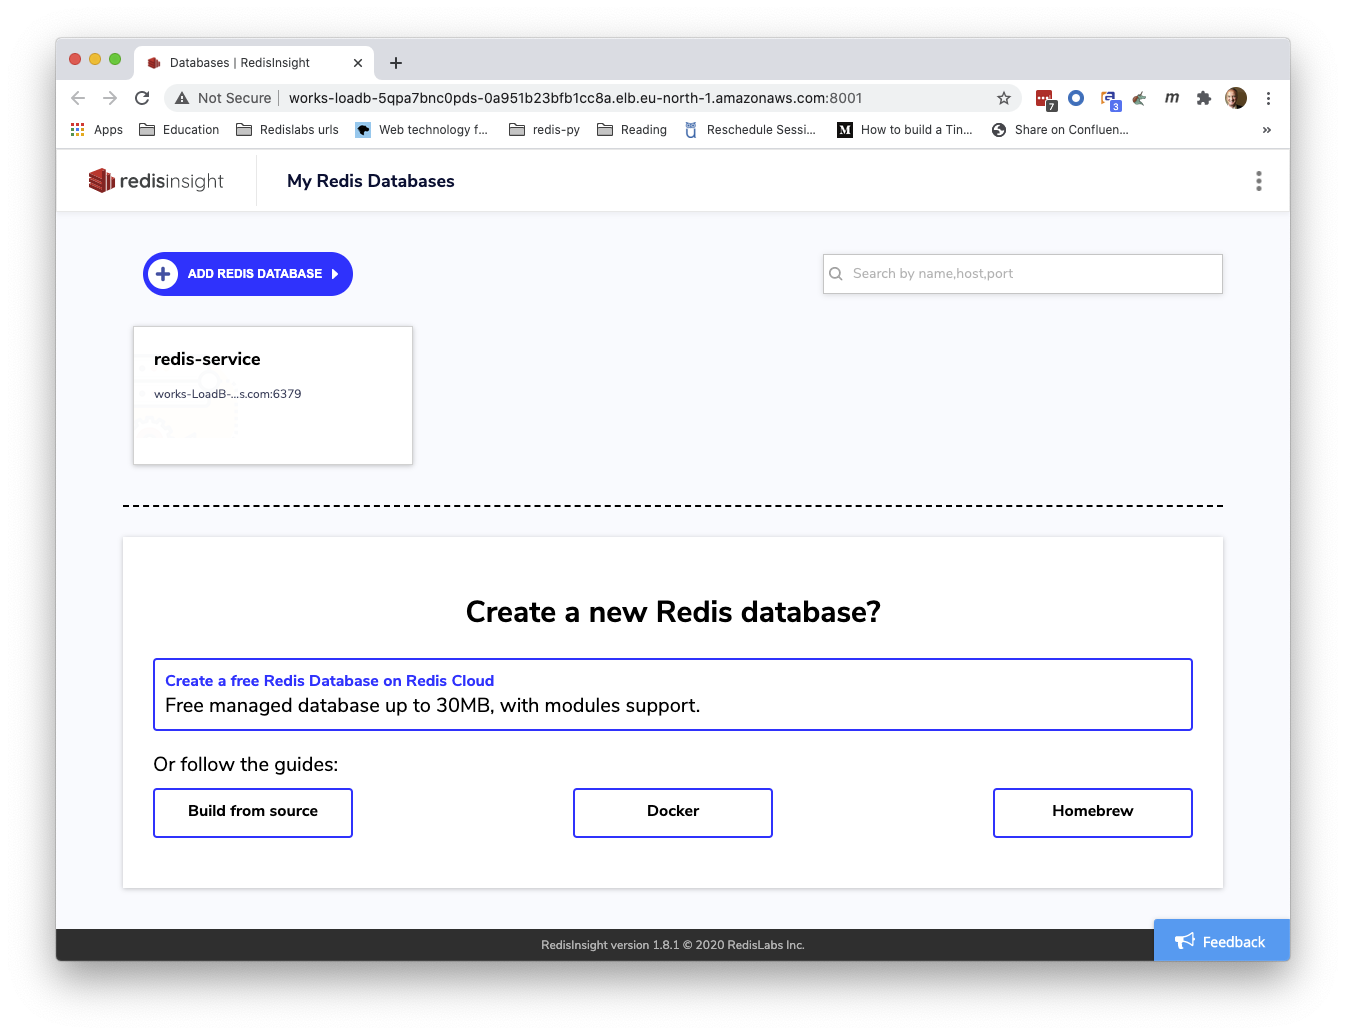Screen dimensions: 1346x1035
Task: Open the redis-service database card
Action: click(272, 395)
